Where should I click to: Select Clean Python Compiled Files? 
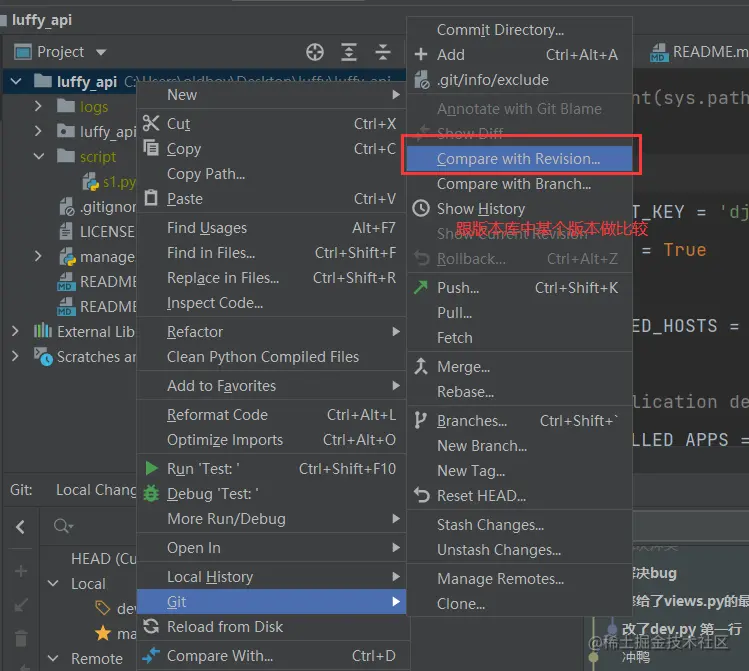[x=271, y=356]
